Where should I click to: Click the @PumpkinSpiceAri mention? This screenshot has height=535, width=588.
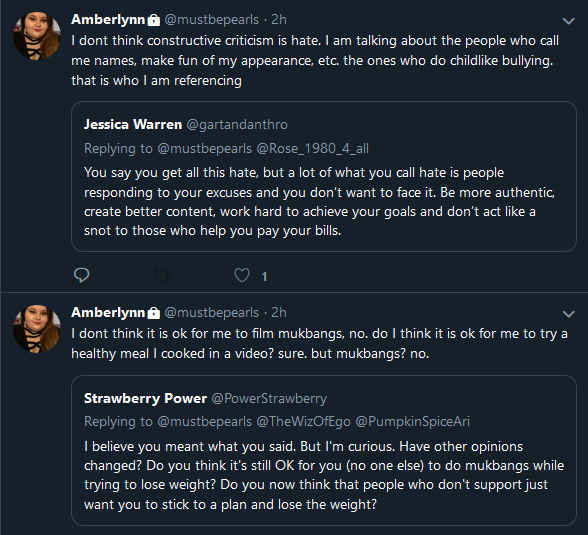point(412,421)
